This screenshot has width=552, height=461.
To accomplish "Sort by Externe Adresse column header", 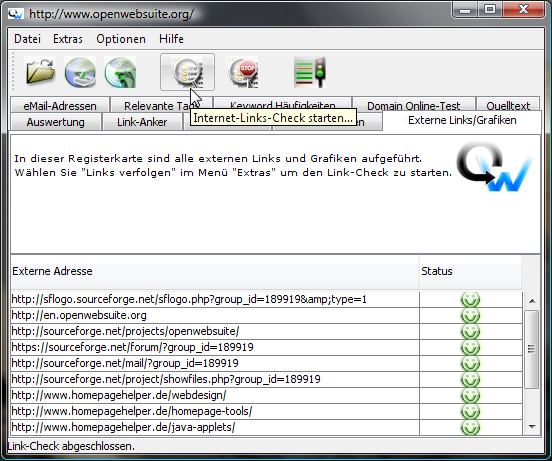I will (x=215, y=271).
